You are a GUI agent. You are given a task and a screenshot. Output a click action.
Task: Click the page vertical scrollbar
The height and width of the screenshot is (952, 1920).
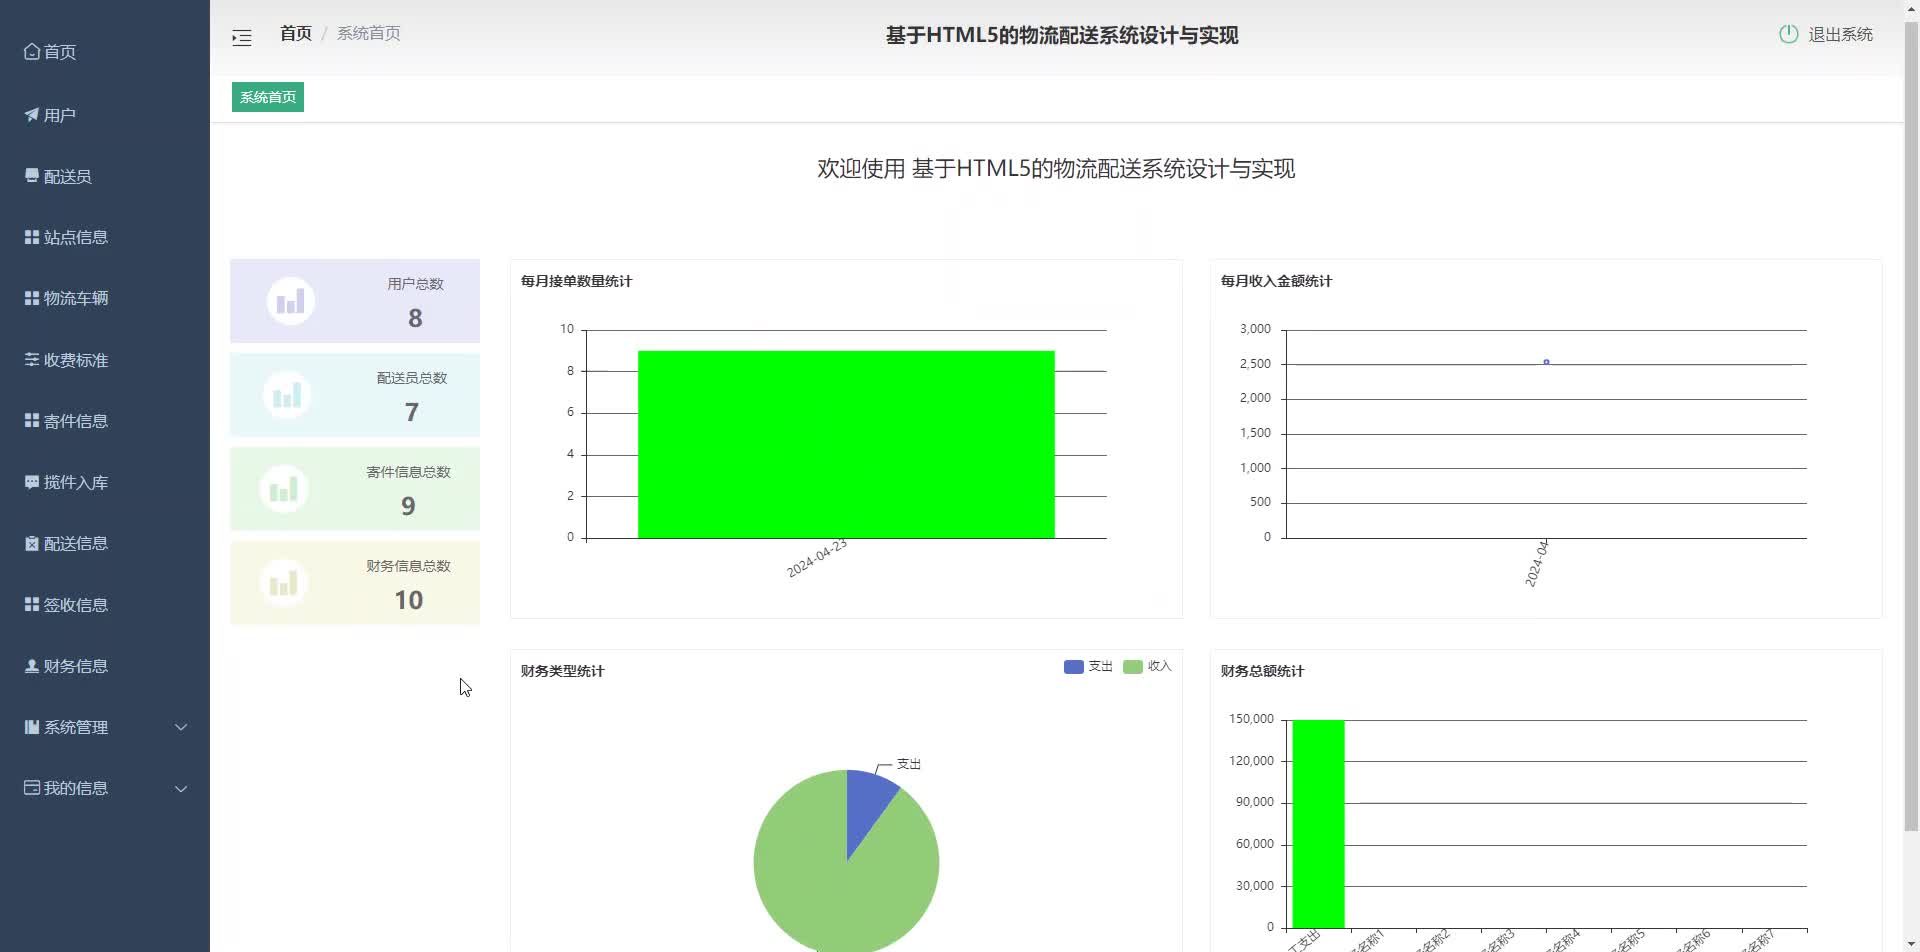pyautogui.click(x=1911, y=425)
